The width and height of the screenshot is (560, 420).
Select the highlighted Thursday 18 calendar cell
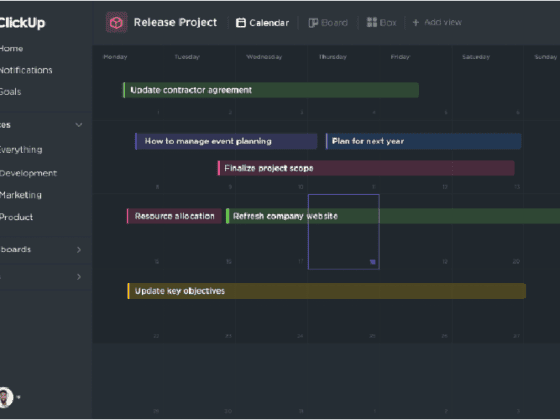pyautogui.click(x=344, y=232)
